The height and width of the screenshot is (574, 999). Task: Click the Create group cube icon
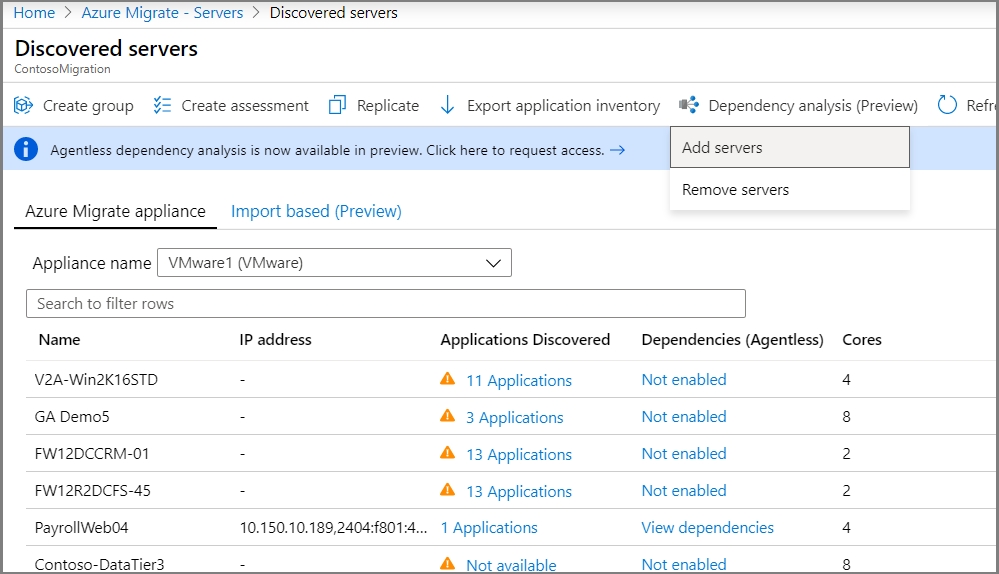tap(23, 105)
